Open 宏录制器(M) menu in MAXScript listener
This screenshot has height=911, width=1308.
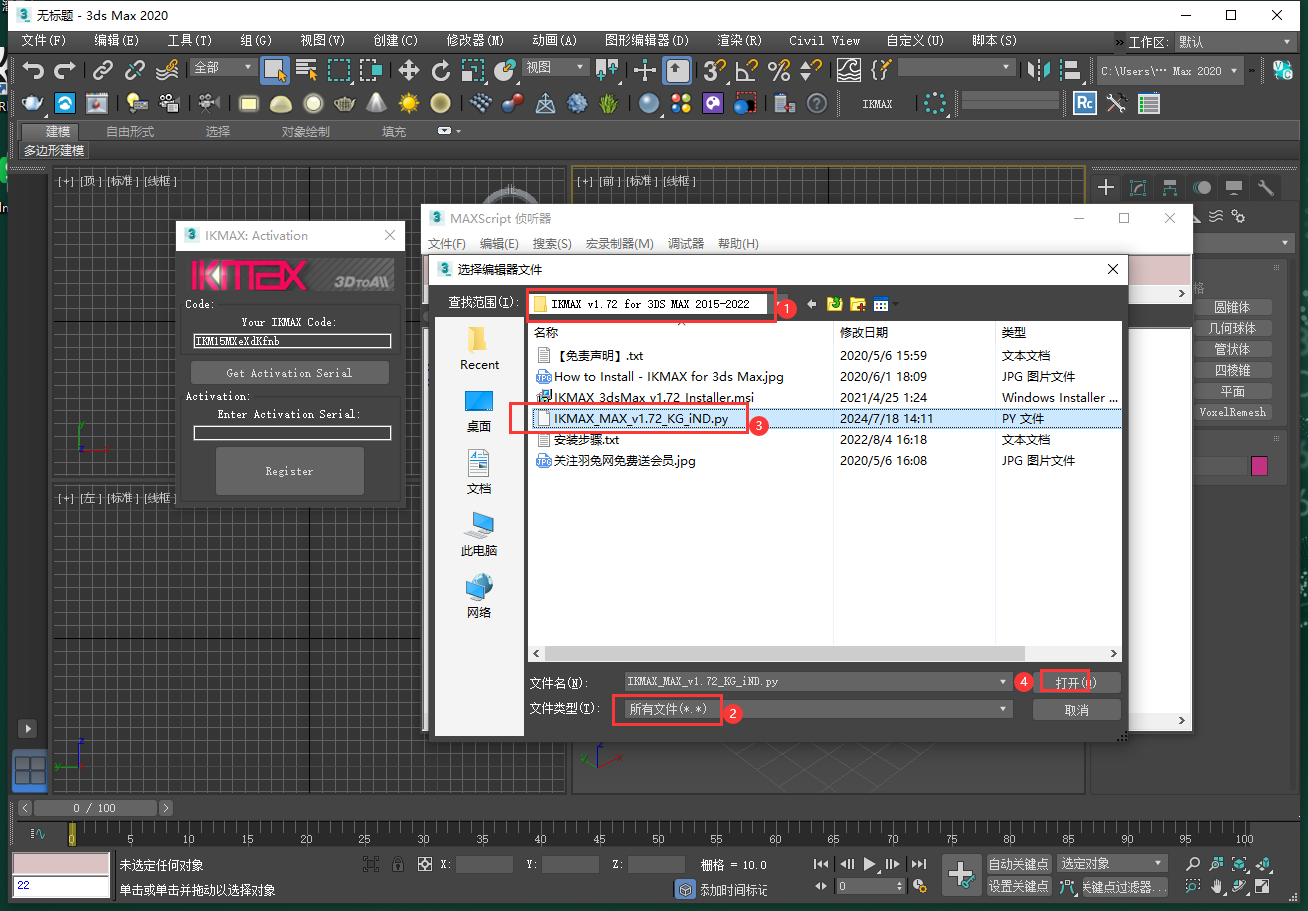620,244
